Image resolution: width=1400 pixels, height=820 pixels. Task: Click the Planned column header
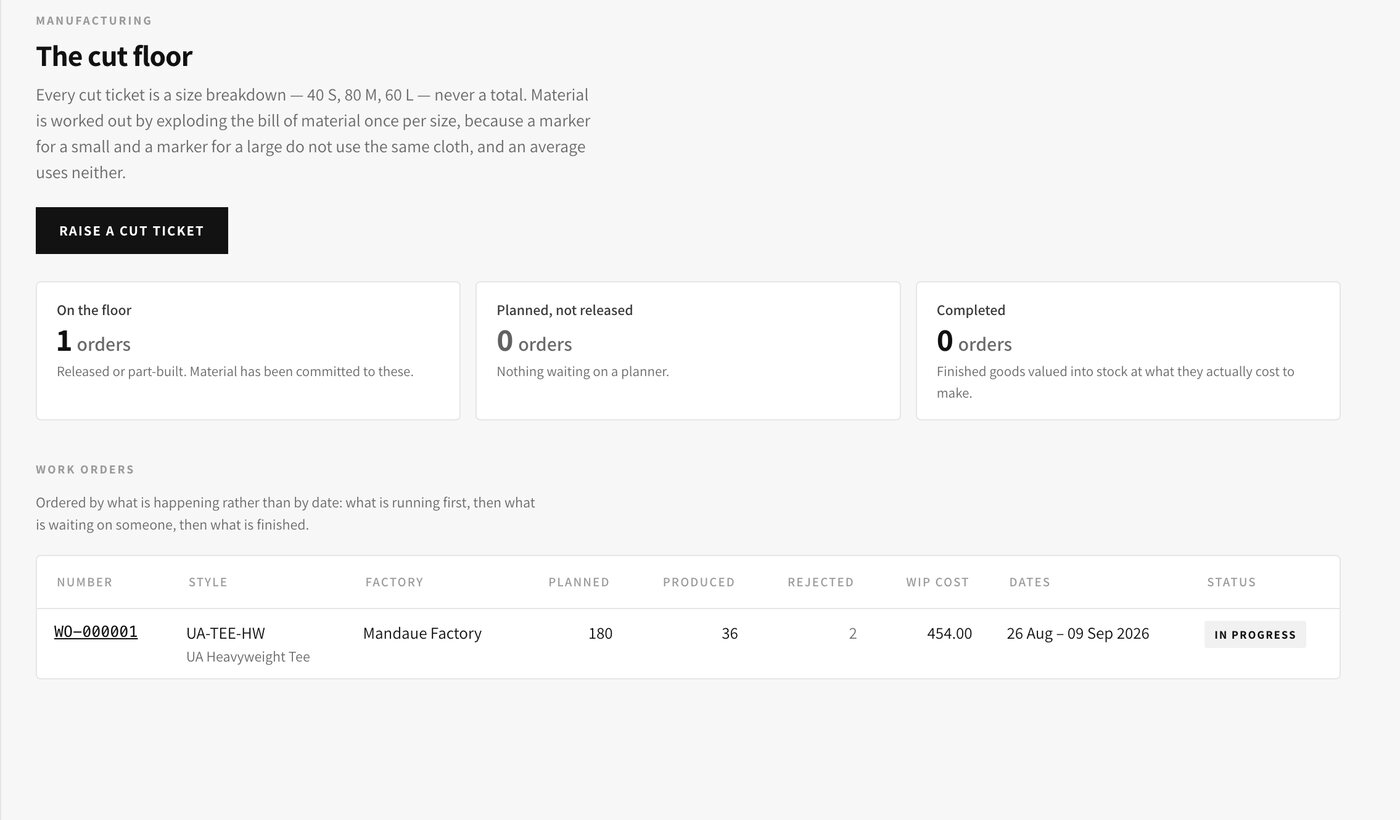579,582
